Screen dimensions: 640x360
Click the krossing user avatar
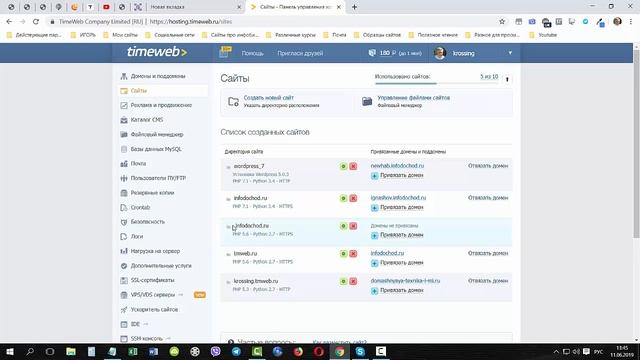(440, 53)
